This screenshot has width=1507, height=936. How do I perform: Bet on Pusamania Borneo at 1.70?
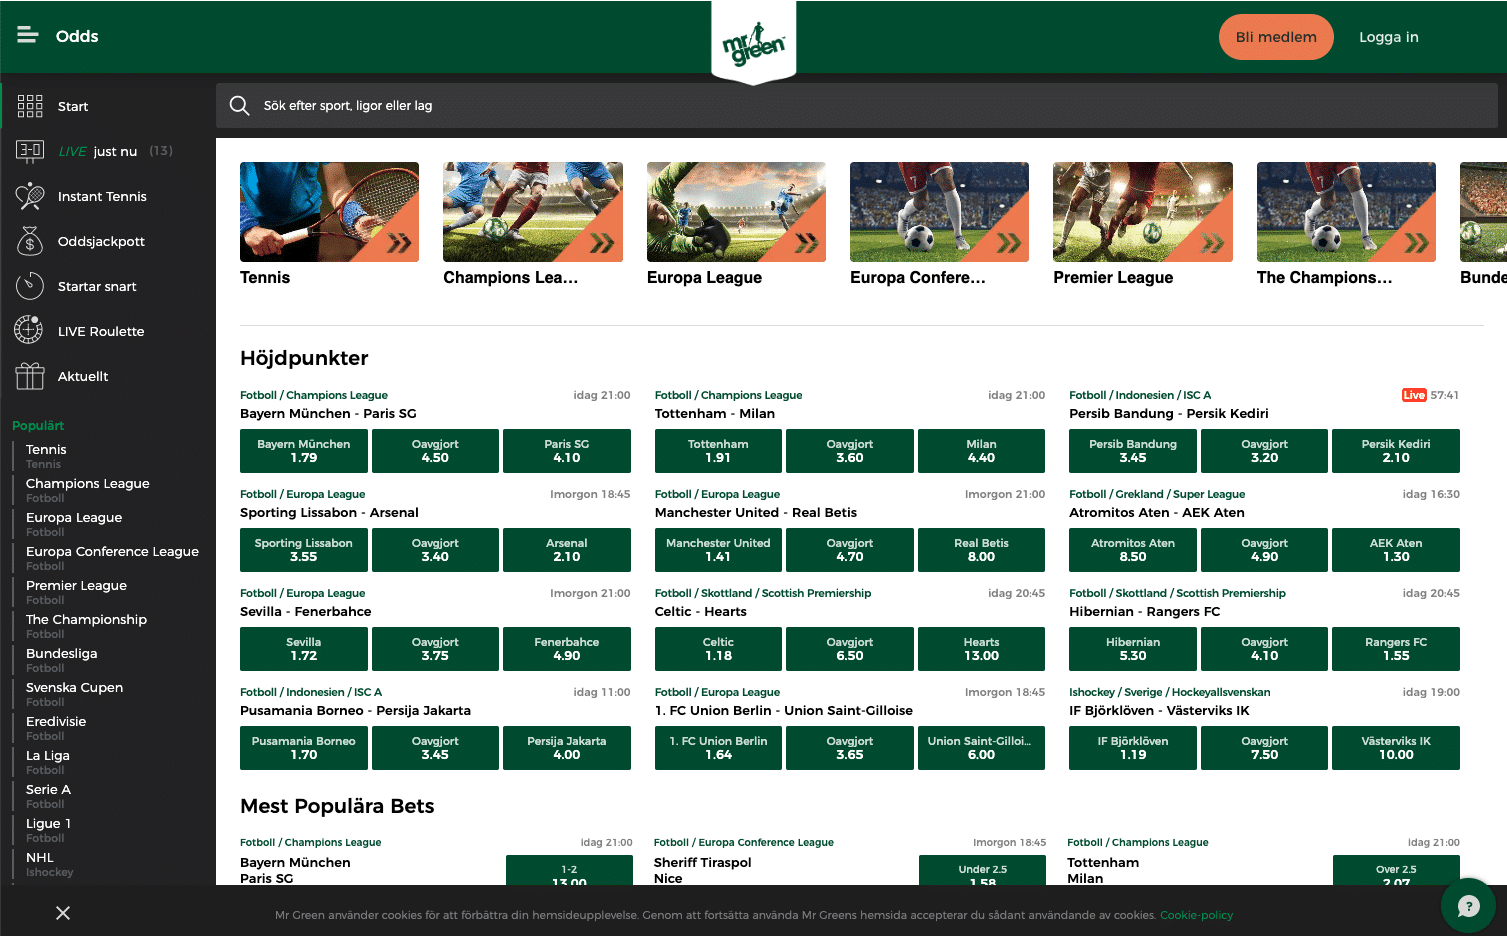point(304,748)
